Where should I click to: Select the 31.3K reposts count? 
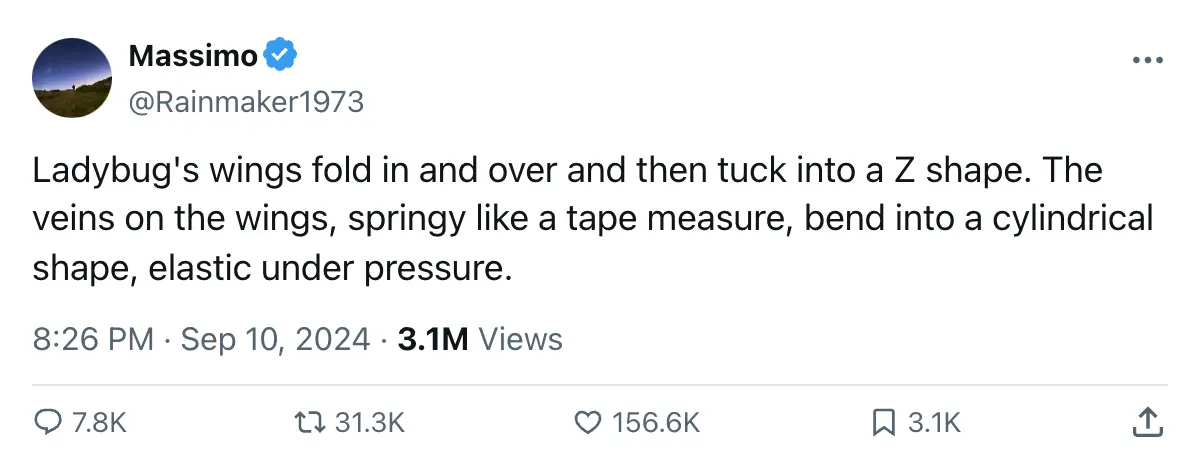click(x=368, y=423)
